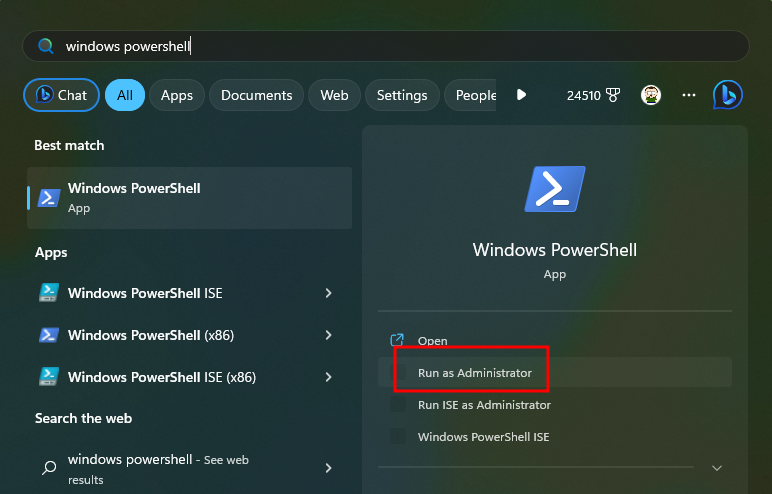Switch to the People filter tab
The height and width of the screenshot is (494, 772).
[x=471, y=95]
